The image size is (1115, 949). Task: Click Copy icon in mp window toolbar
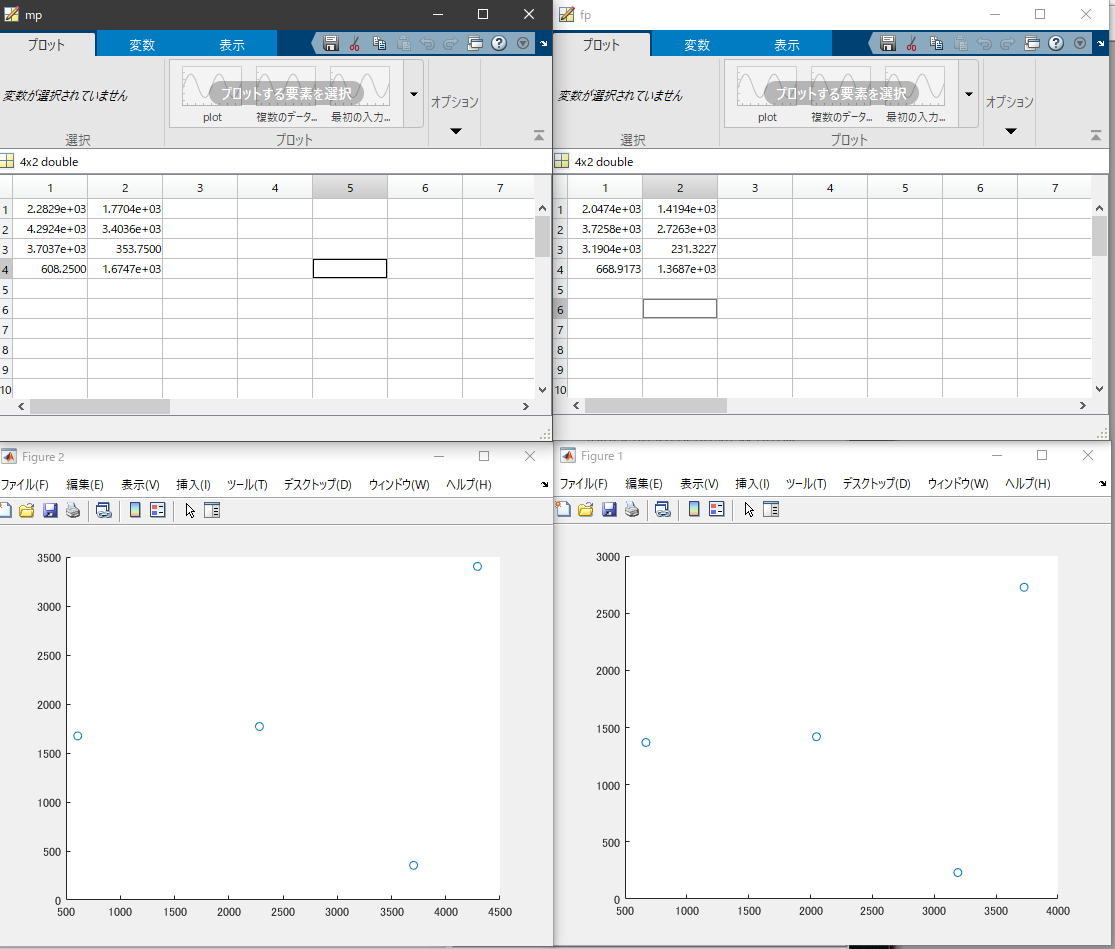(x=379, y=43)
